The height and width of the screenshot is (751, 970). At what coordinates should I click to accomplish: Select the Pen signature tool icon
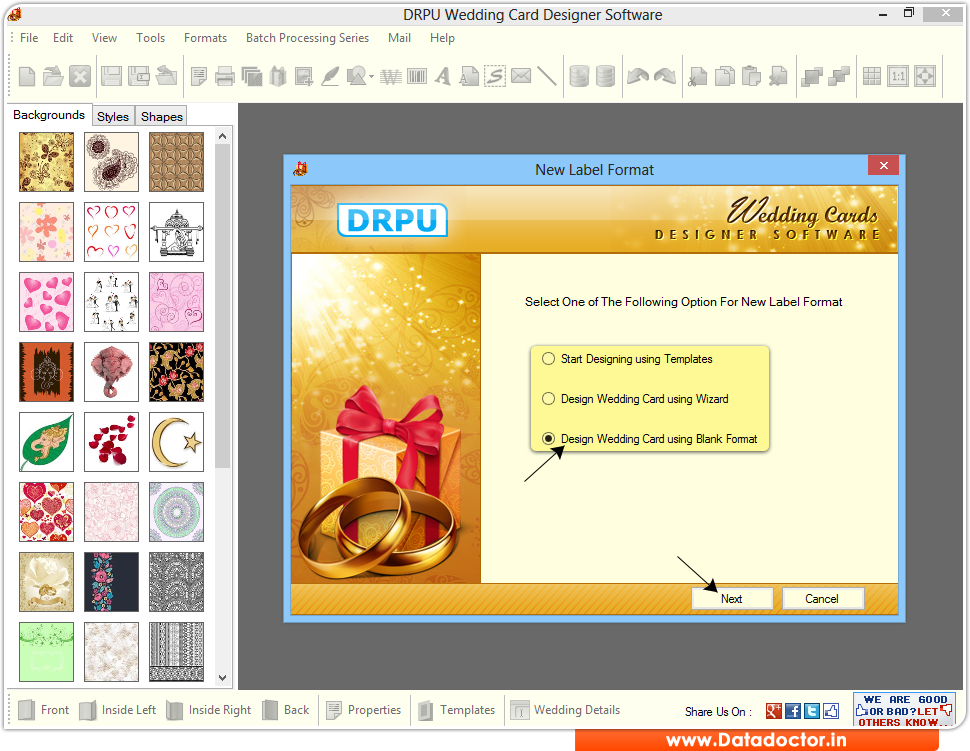(x=329, y=77)
